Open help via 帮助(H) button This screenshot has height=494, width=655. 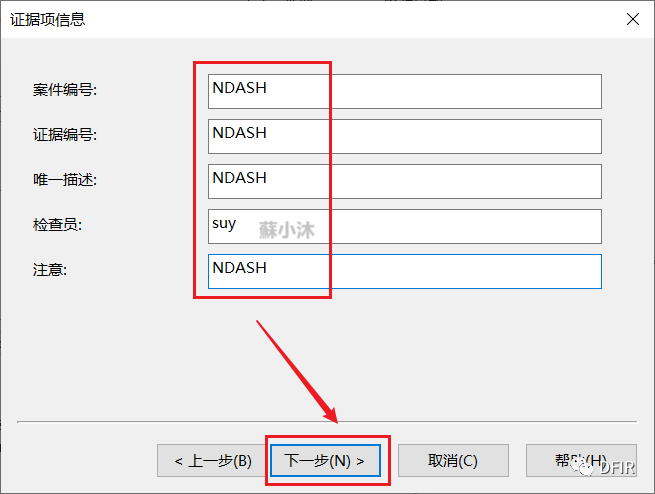[581, 461]
